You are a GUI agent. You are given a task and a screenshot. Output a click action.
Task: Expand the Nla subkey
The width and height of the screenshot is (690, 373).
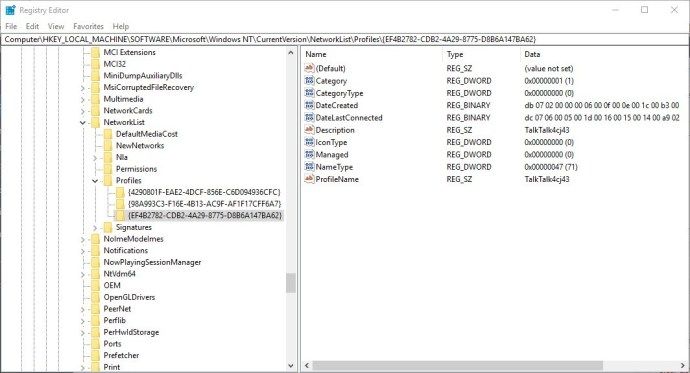coord(95,157)
